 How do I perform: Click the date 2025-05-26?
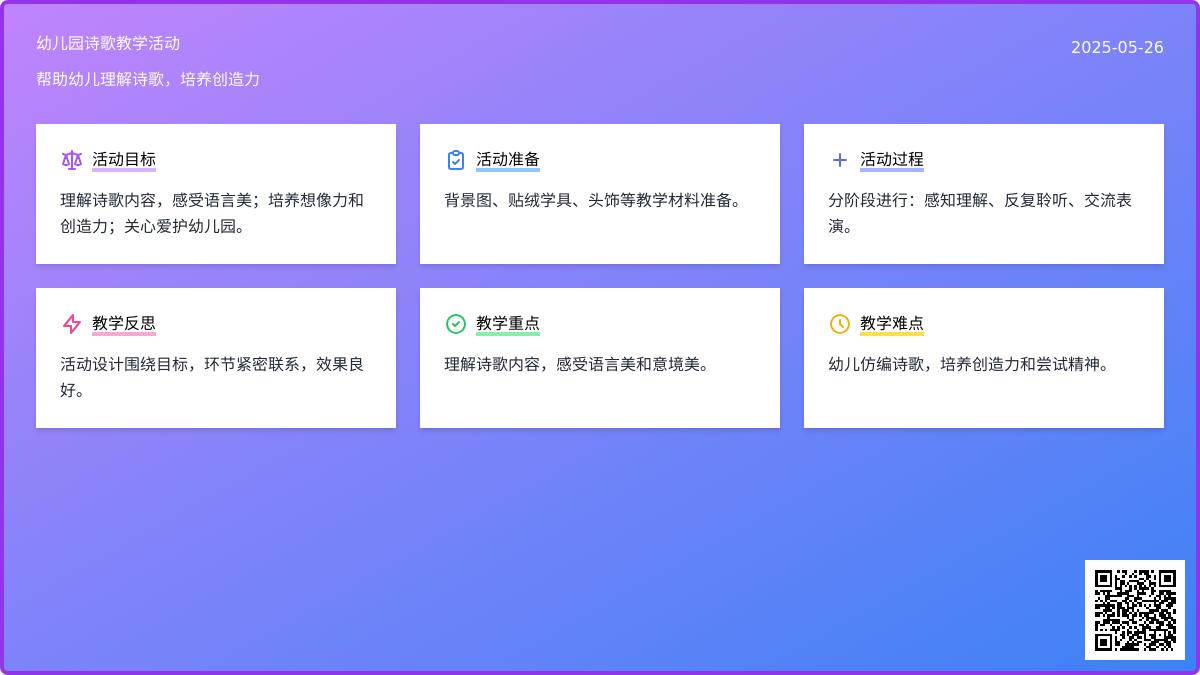click(1117, 47)
